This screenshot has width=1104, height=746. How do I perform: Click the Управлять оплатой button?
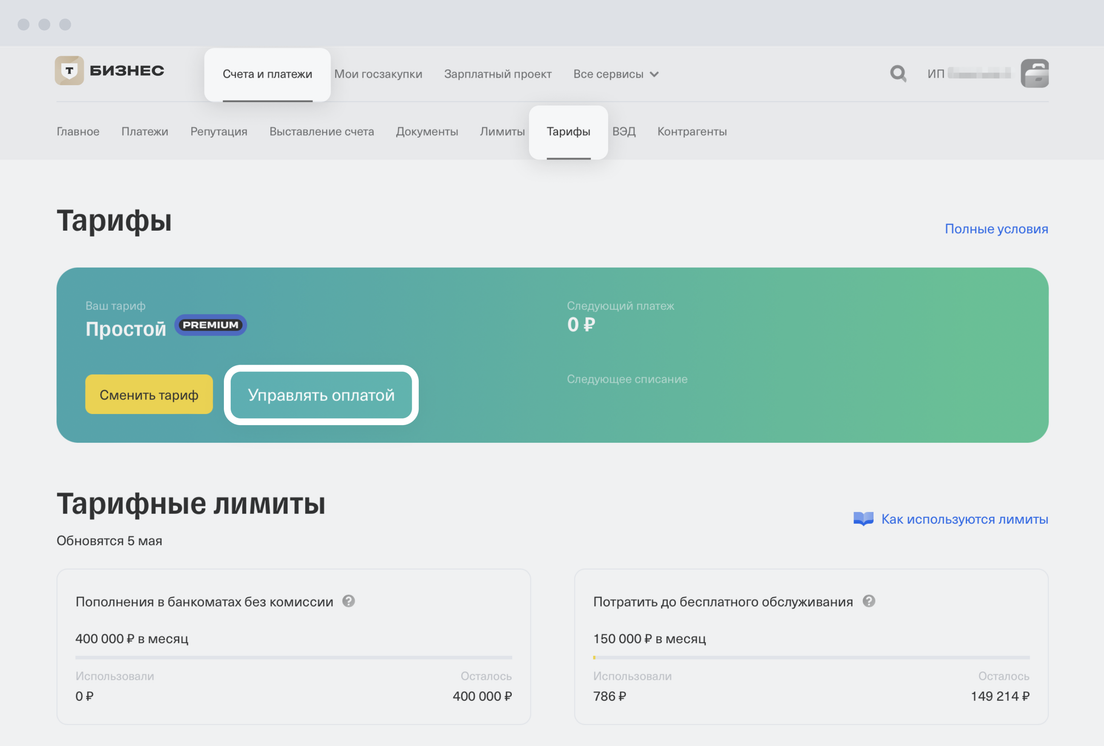[321, 395]
